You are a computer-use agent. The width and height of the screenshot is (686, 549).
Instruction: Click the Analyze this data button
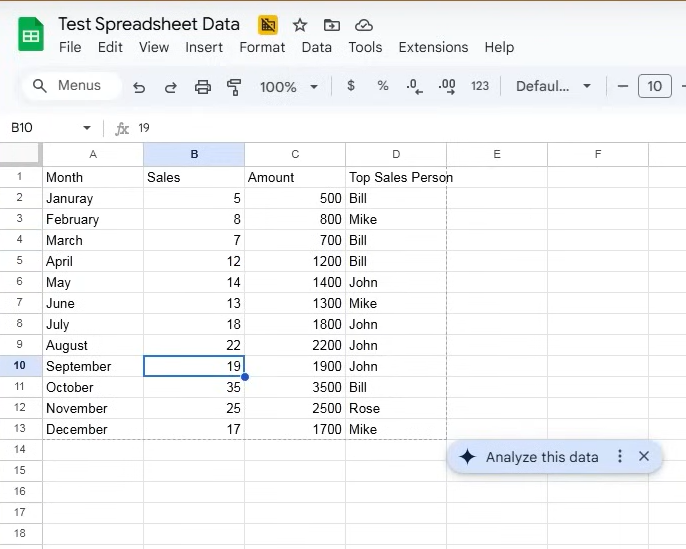529,457
